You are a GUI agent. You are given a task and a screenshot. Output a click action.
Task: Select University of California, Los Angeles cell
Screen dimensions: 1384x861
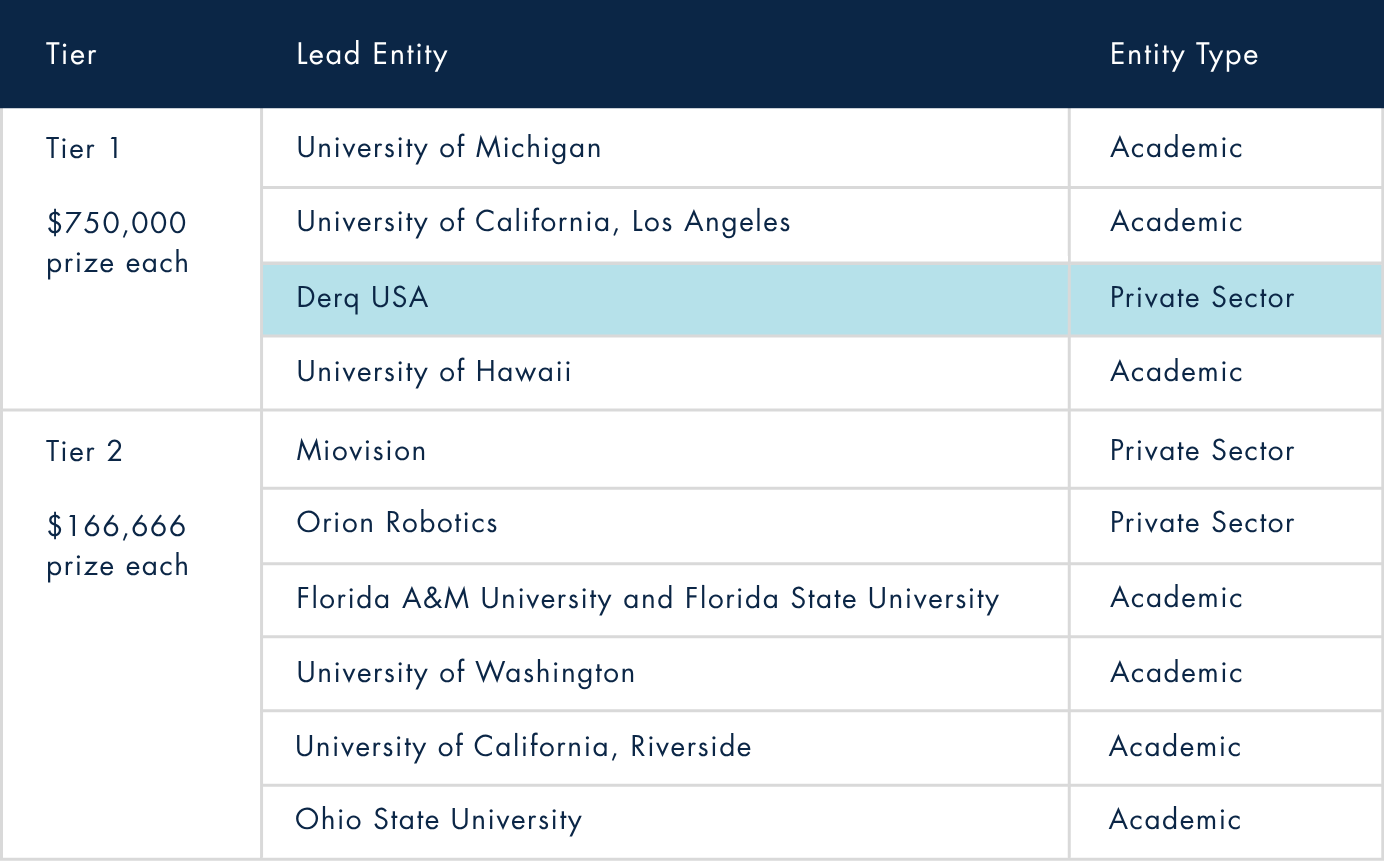point(666,222)
